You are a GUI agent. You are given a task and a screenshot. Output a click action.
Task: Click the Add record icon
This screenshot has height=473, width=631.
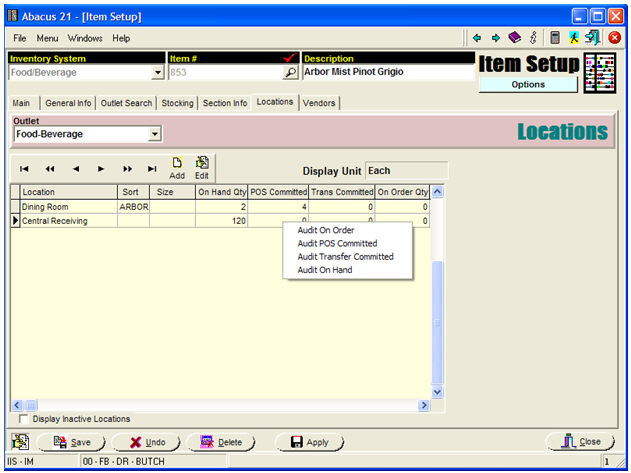point(177,167)
